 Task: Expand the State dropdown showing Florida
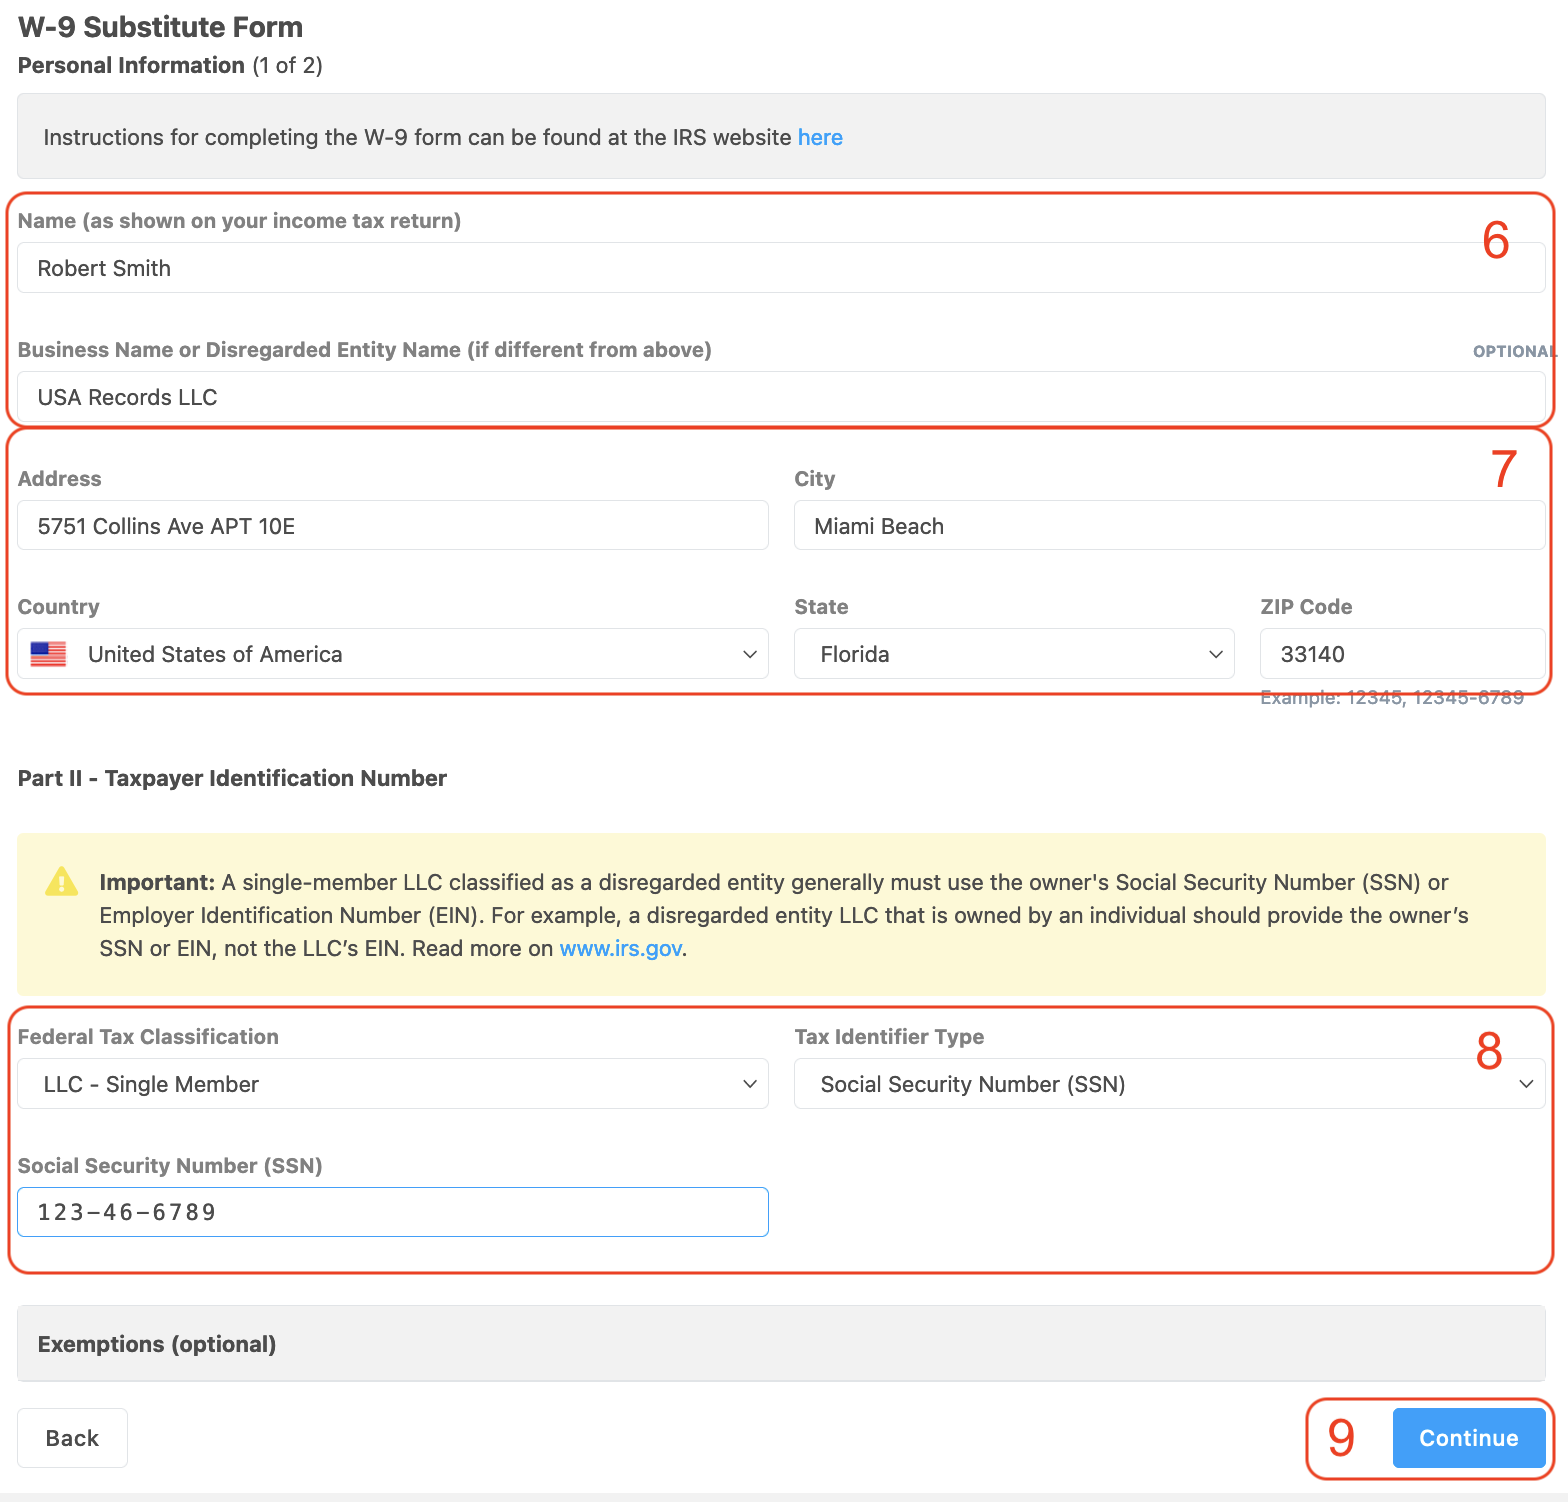click(x=1013, y=654)
